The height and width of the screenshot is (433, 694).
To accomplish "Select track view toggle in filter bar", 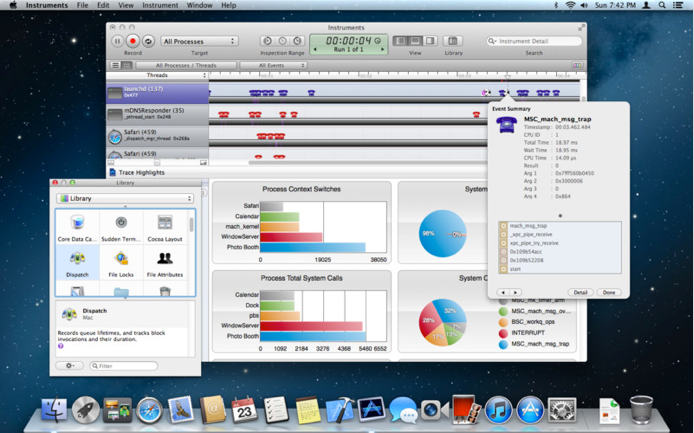I will click(x=127, y=66).
